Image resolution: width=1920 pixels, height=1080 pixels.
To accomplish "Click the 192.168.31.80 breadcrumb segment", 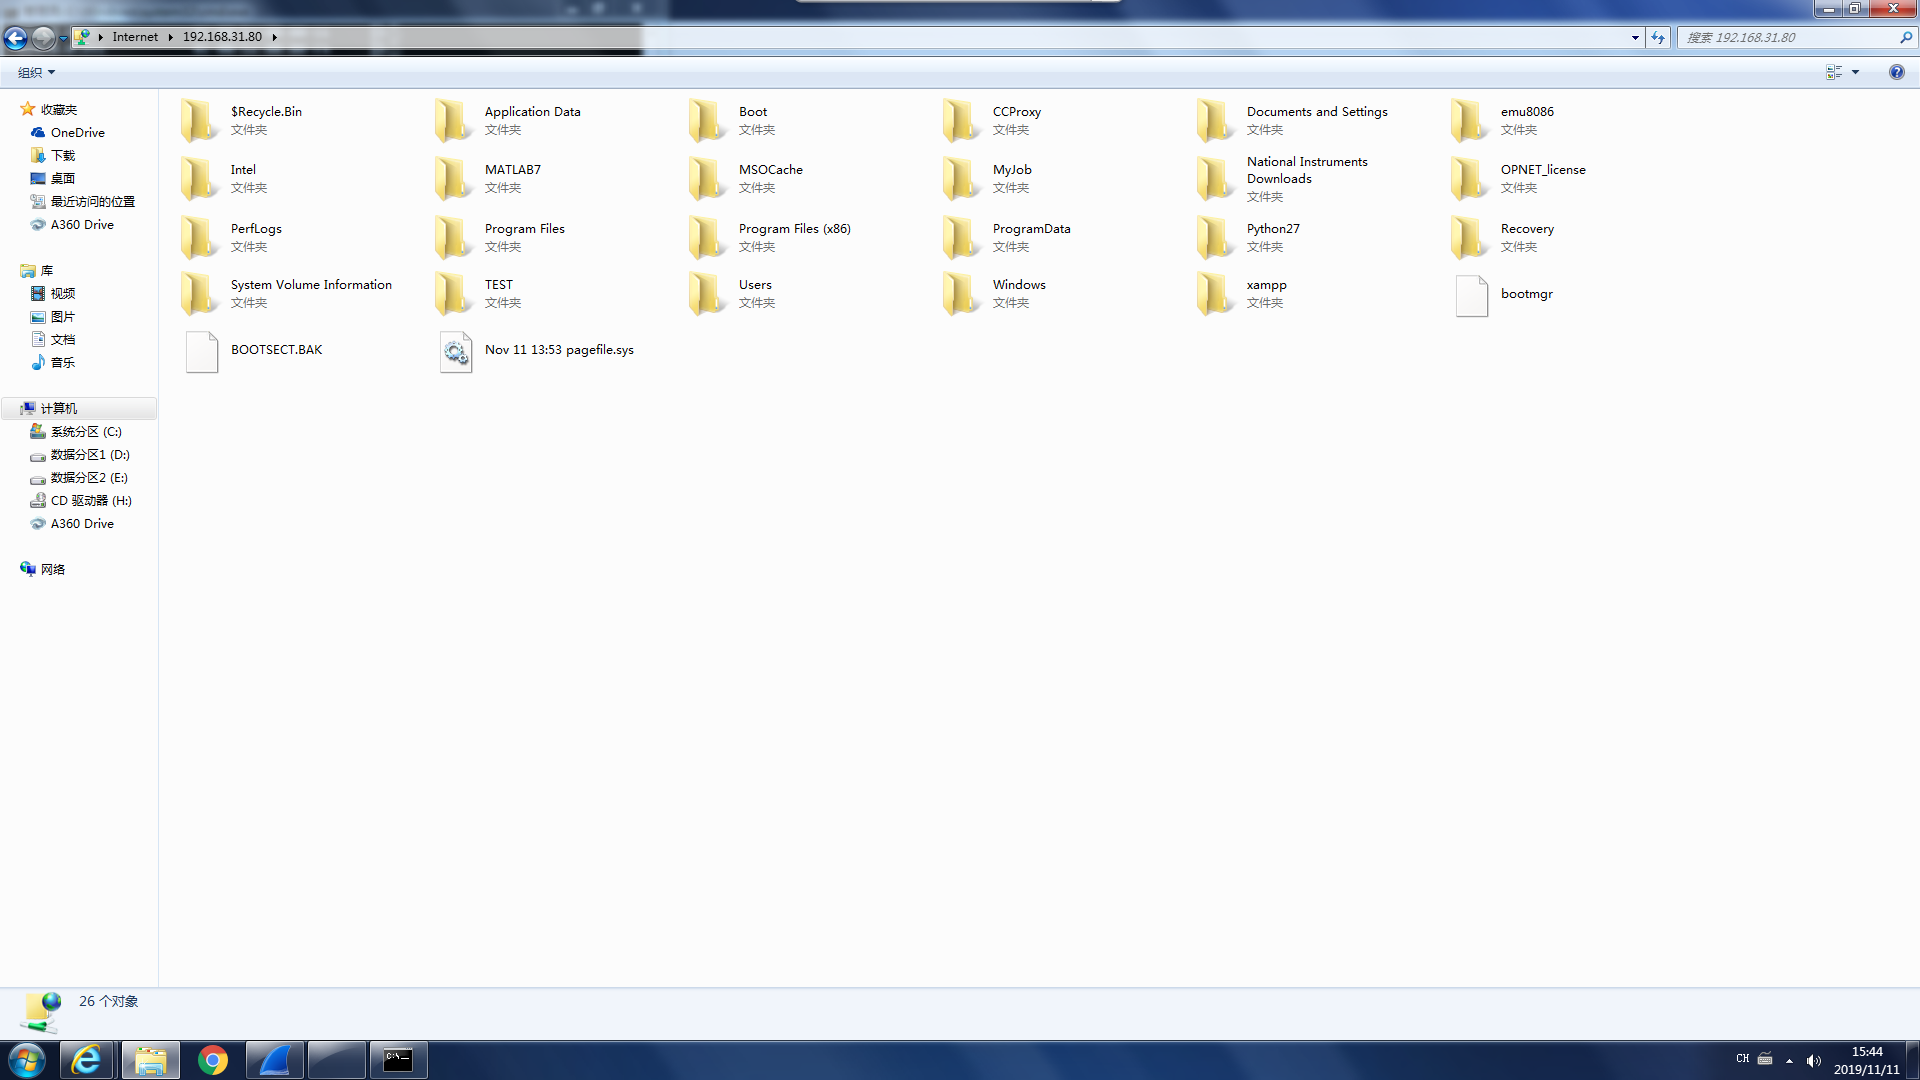I will (222, 37).
